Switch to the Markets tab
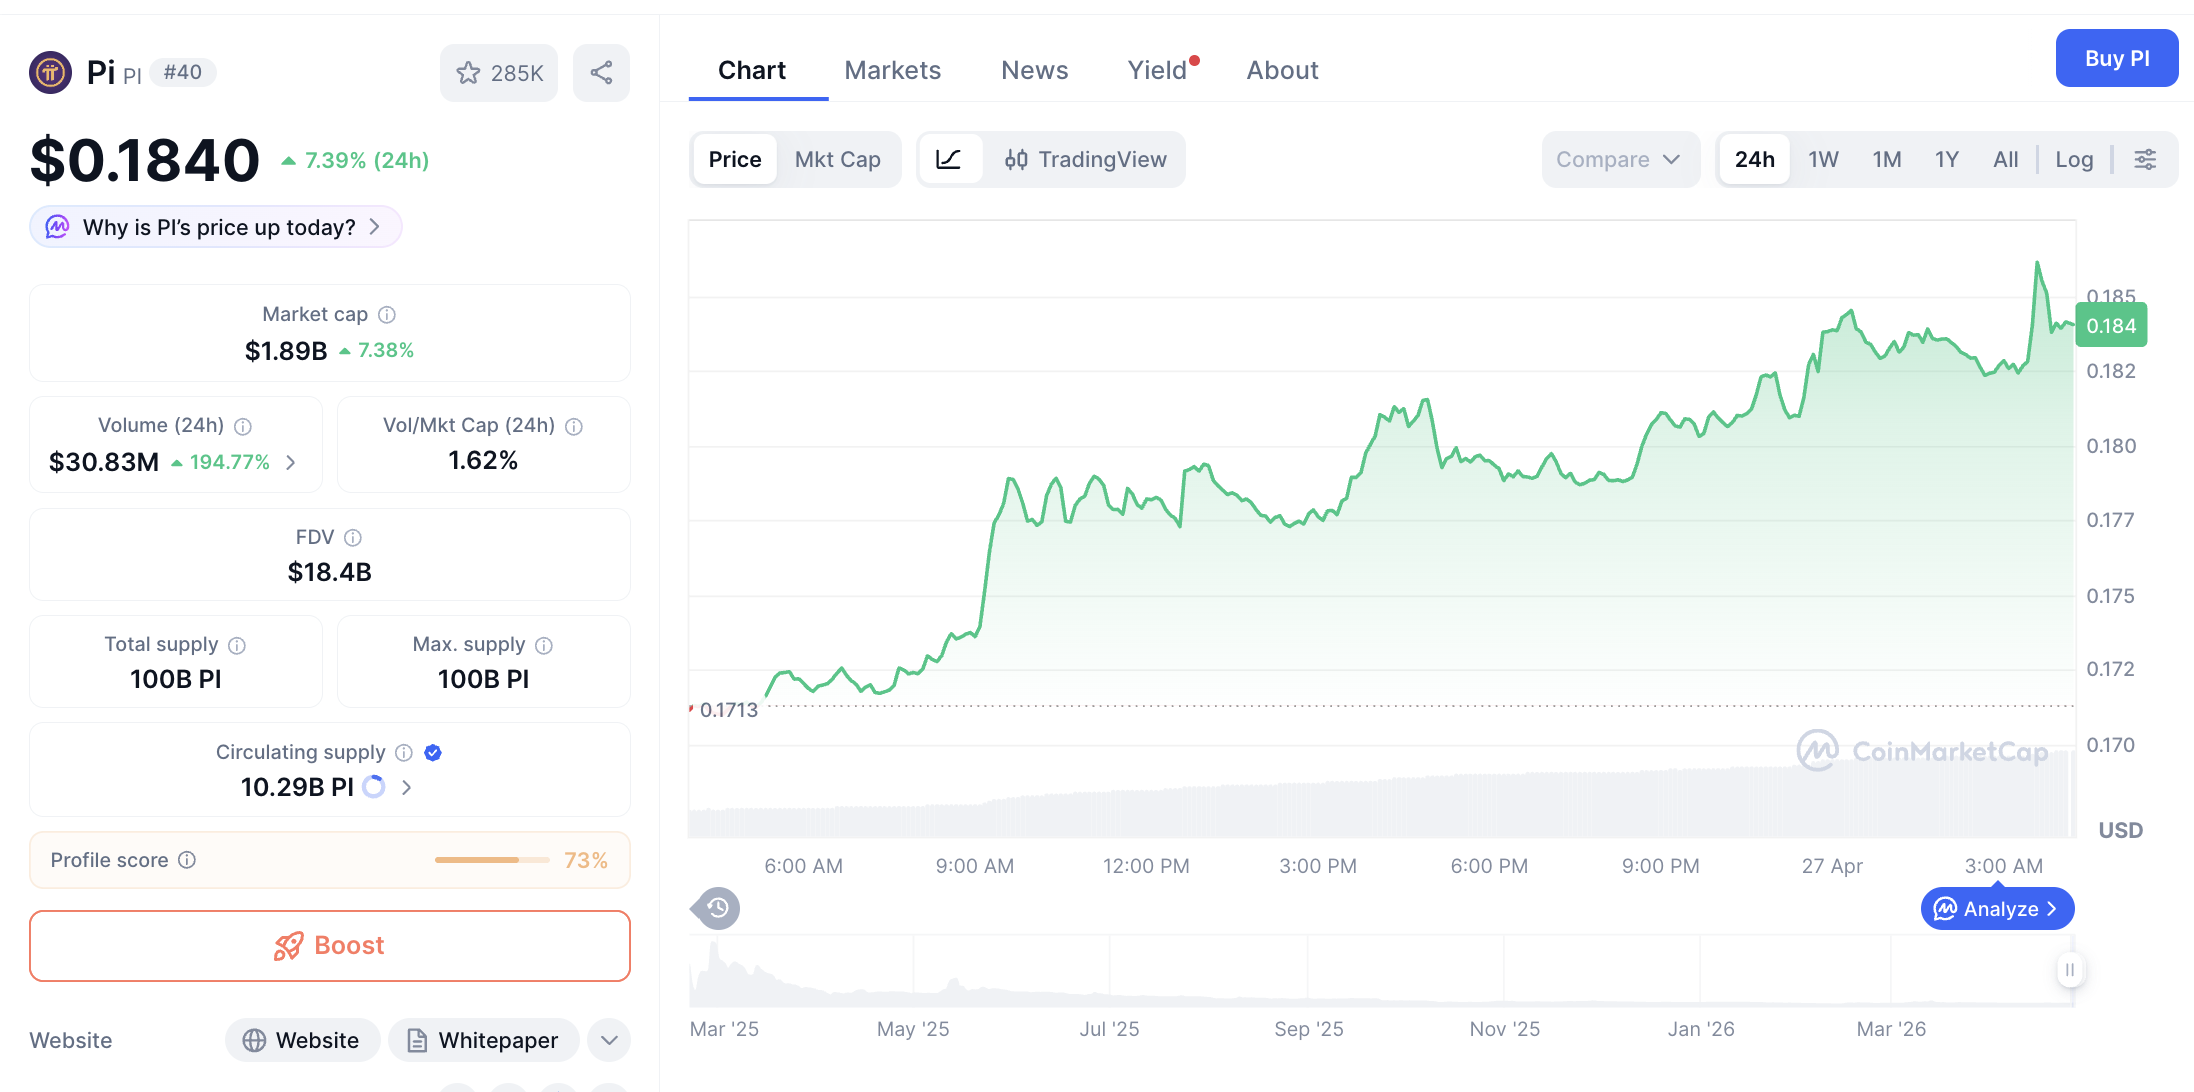The image size is (2194, 1092). tap(893, 69)
